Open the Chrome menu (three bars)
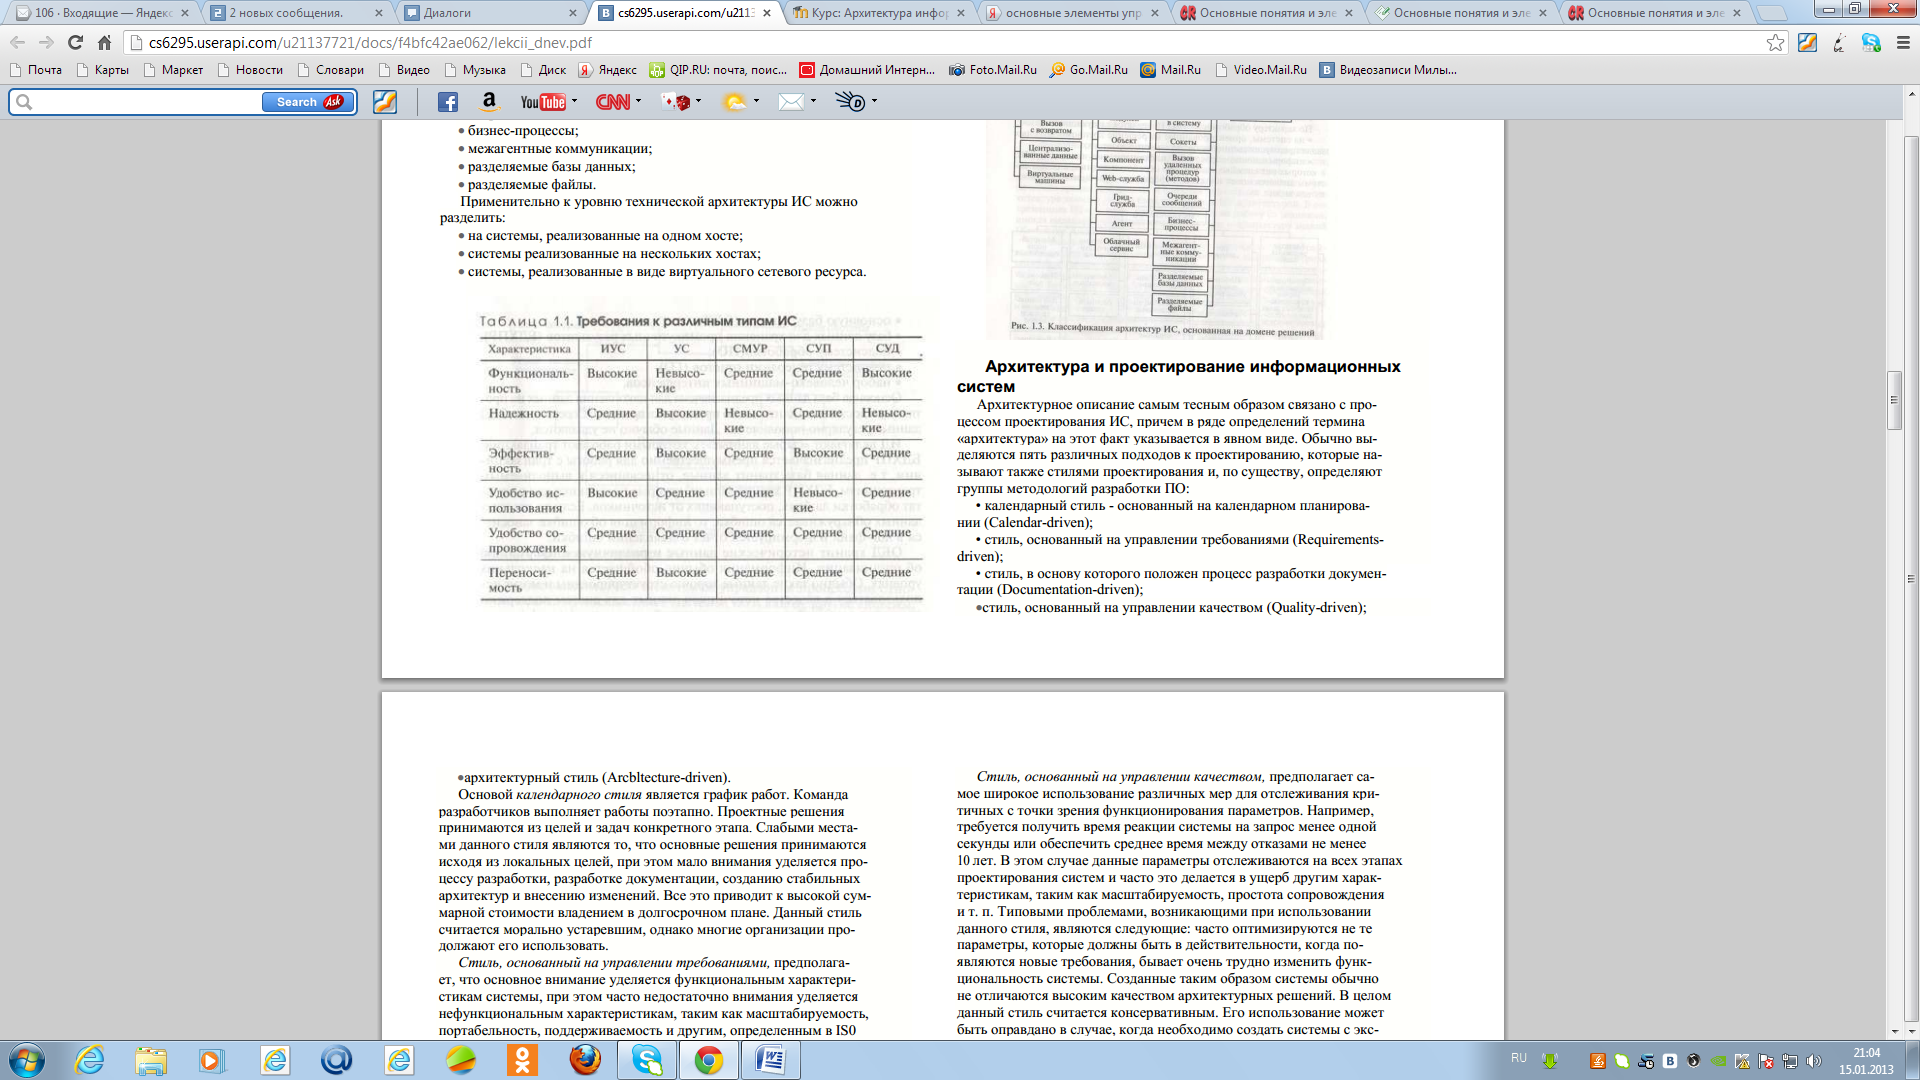 [1902, 43]
